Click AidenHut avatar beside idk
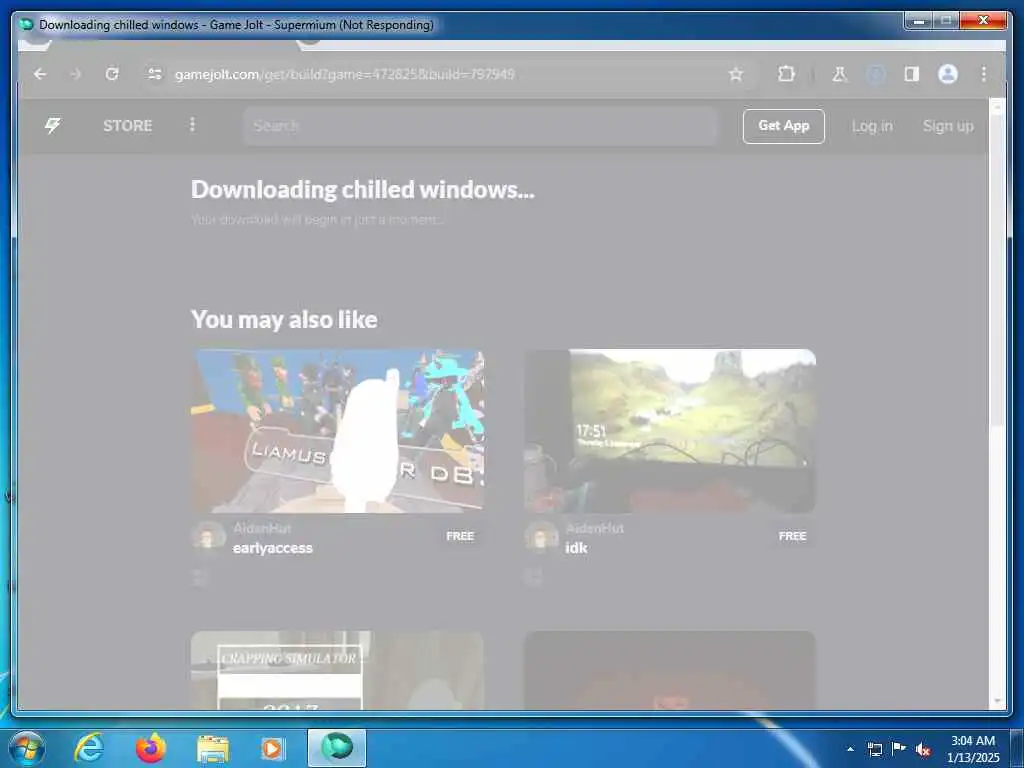This screenshot has height=768, width=1024. [541, 538]
